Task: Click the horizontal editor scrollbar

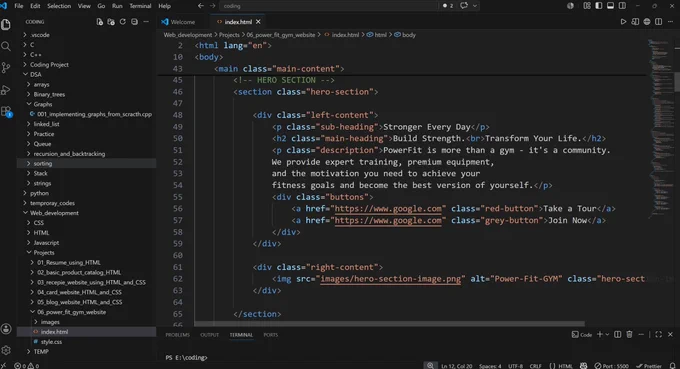Action: pyautogui.click(x=389, y=323)
